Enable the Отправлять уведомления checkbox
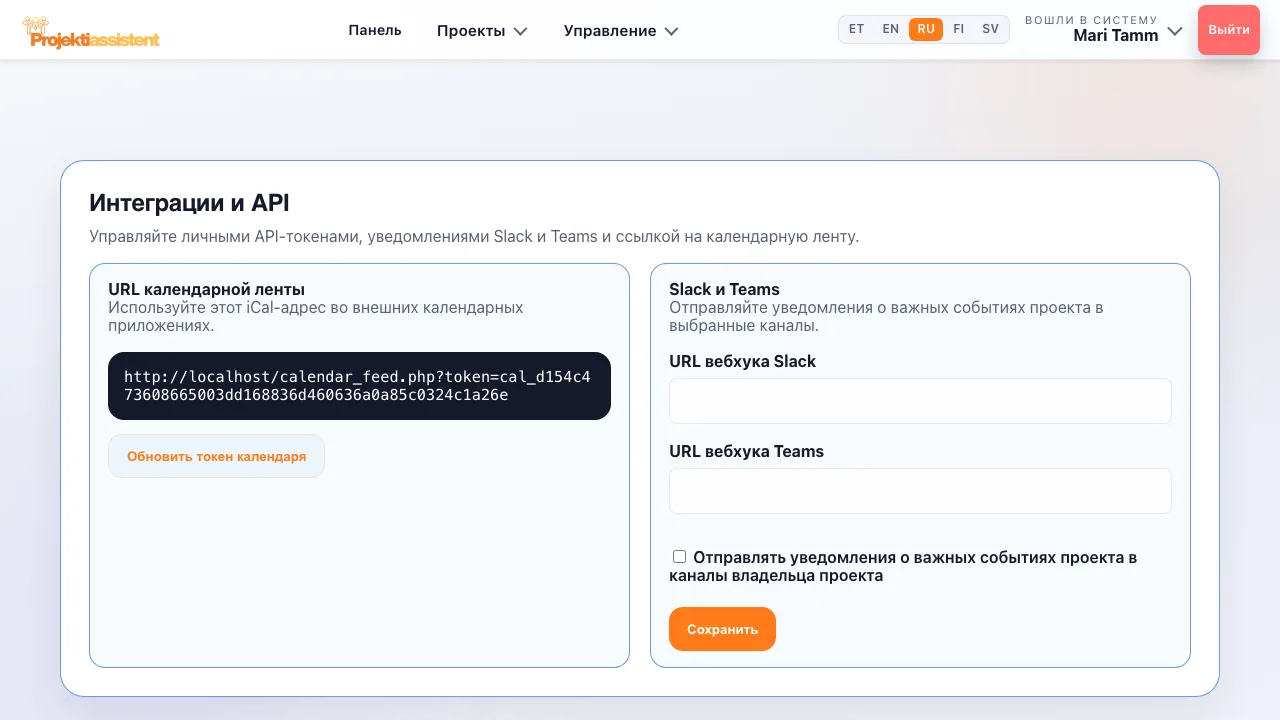Image resolution: width=1280 pixels, height=720 pixels. pyautogui.click(x=679, y=557)
